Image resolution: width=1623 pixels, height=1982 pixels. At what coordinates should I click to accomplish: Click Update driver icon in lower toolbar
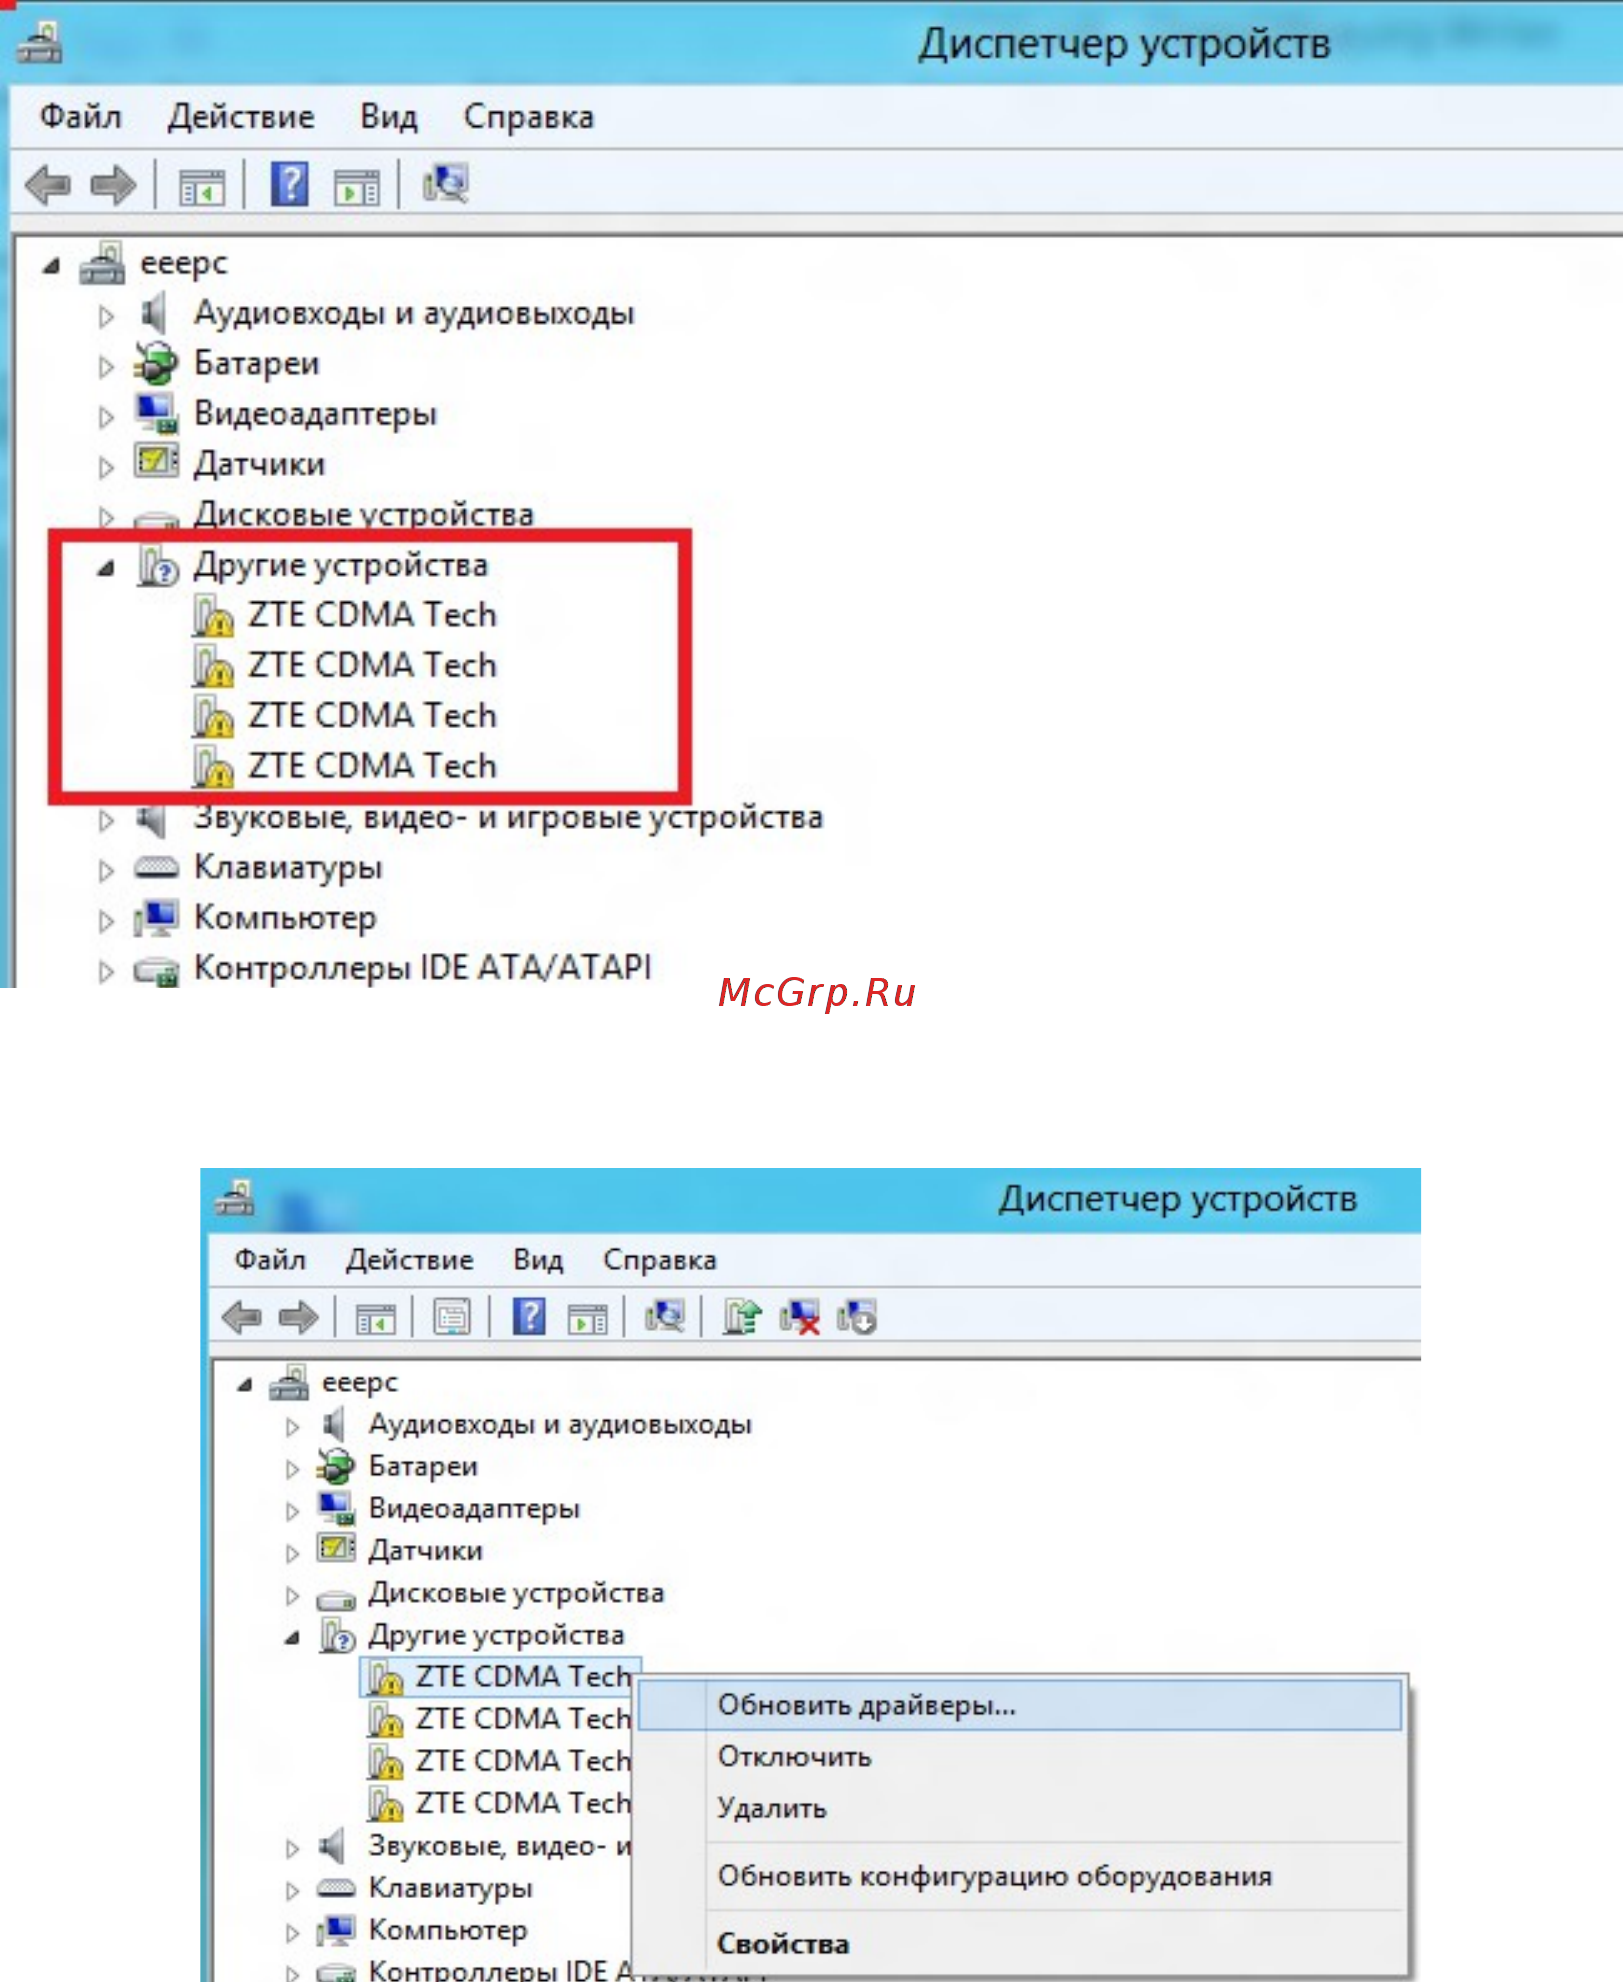742,1316
